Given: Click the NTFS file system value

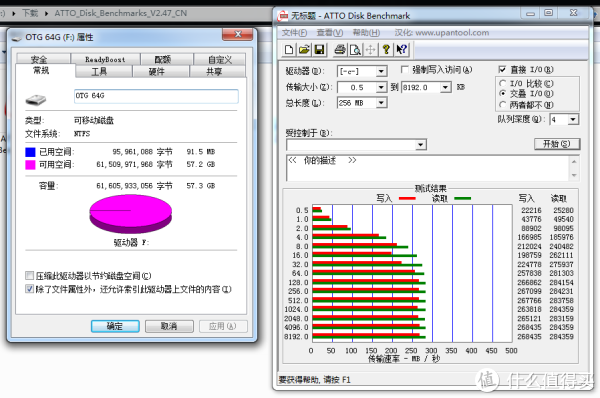Looking at the screenshot, I should pyautogui.click(x=82, y=134).
